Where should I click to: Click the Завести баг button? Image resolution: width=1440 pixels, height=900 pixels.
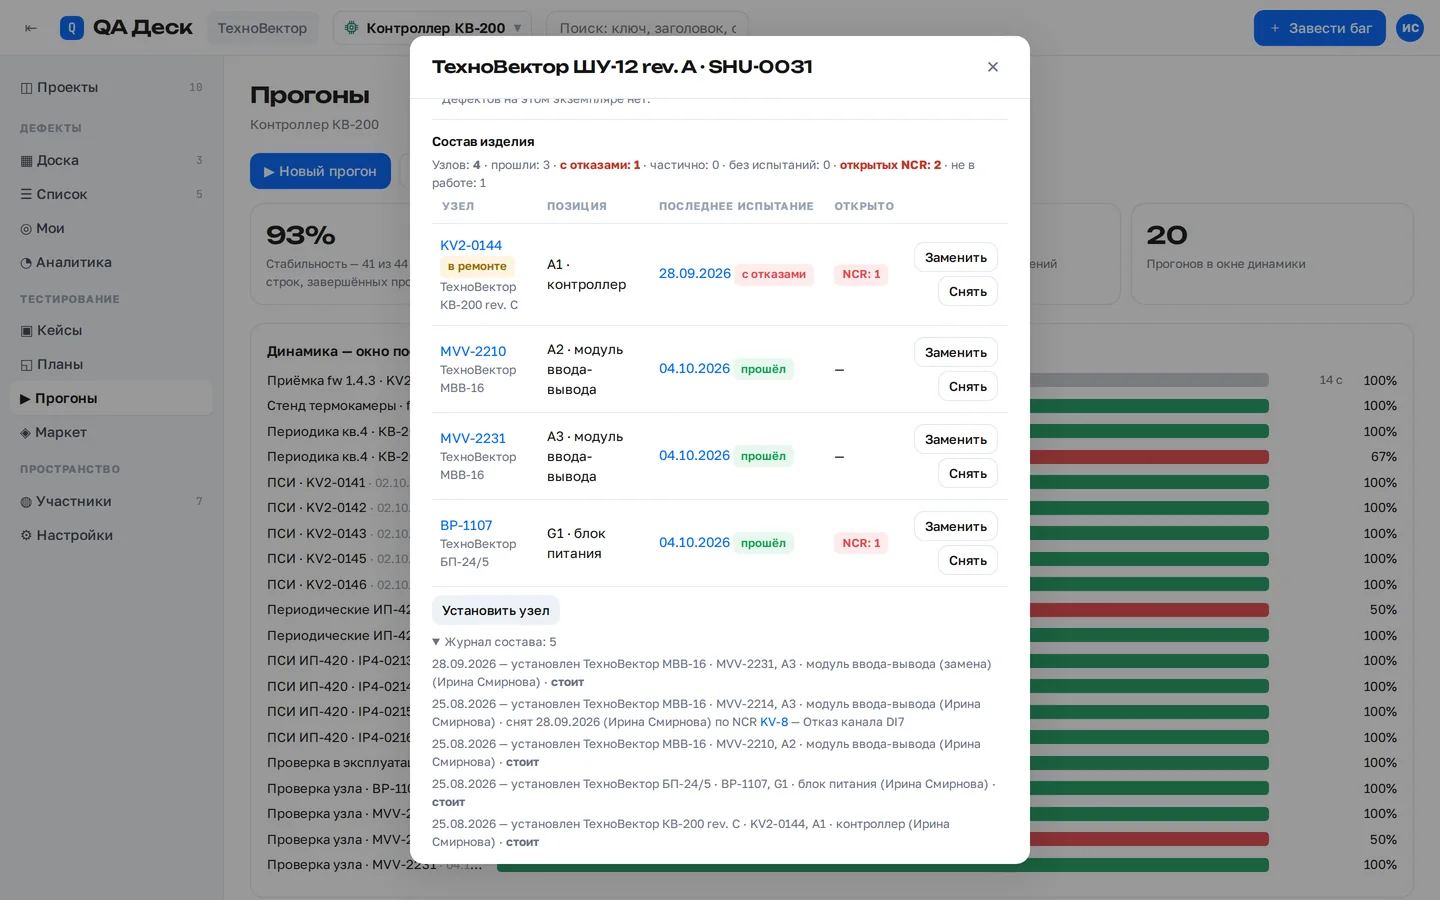1320,28
